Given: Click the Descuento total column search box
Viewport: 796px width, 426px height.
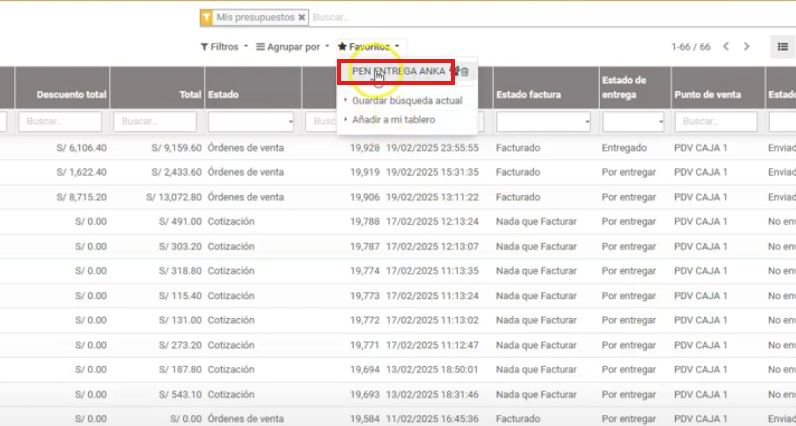Looking at the screenshot, I should pos(60,122).
